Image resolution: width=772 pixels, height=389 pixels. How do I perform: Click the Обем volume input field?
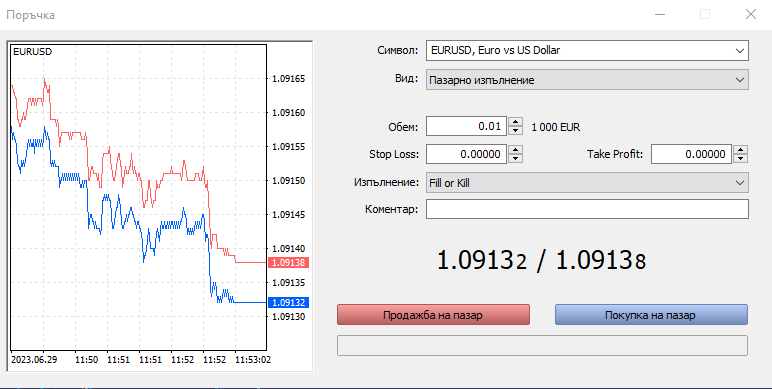[x=466, y=127]
